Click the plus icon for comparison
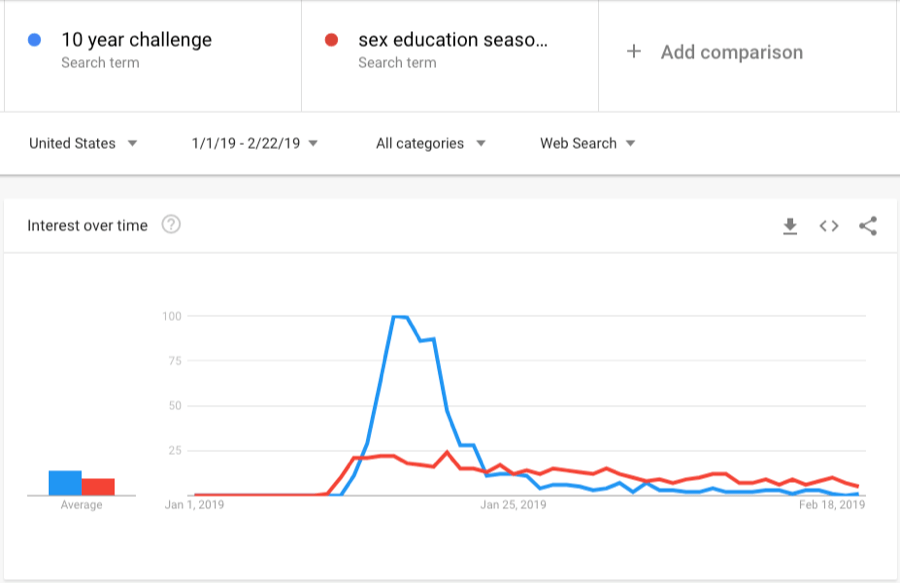Screen dimensions: 900x583 pyautogui.click(x=634, y=52)
